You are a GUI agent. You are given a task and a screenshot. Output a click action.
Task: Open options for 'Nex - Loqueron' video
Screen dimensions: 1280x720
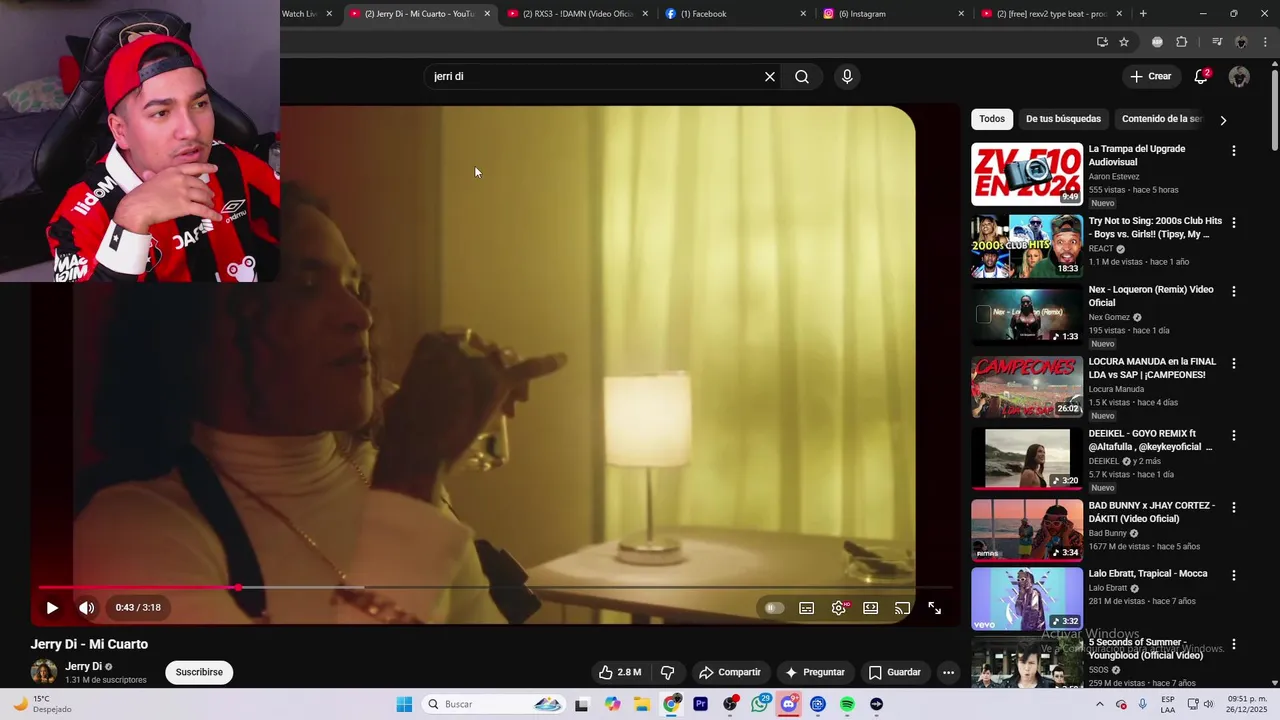pos(1233,292)
